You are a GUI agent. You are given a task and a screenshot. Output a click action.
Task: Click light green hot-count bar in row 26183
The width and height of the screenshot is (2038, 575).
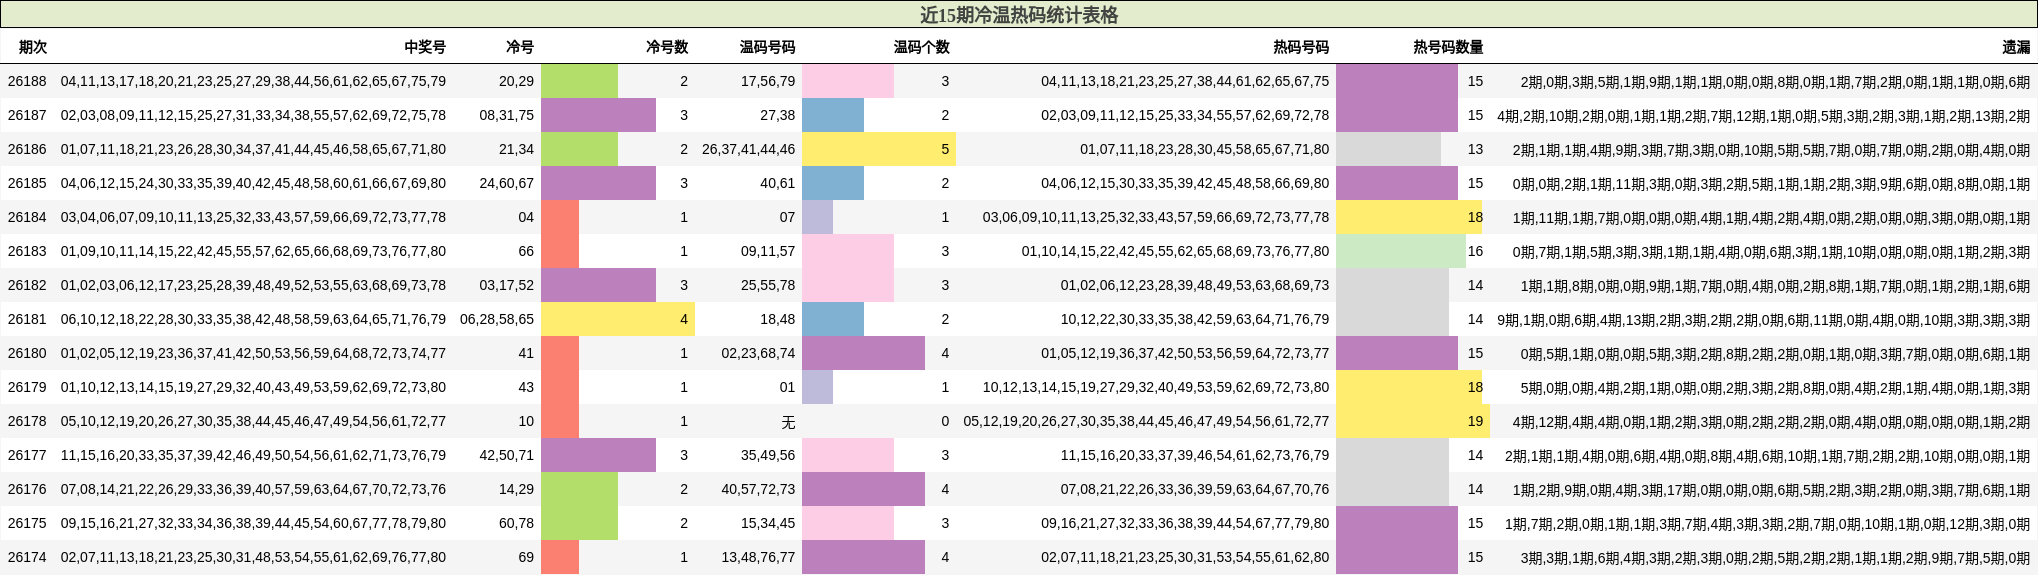[1400, 251]
